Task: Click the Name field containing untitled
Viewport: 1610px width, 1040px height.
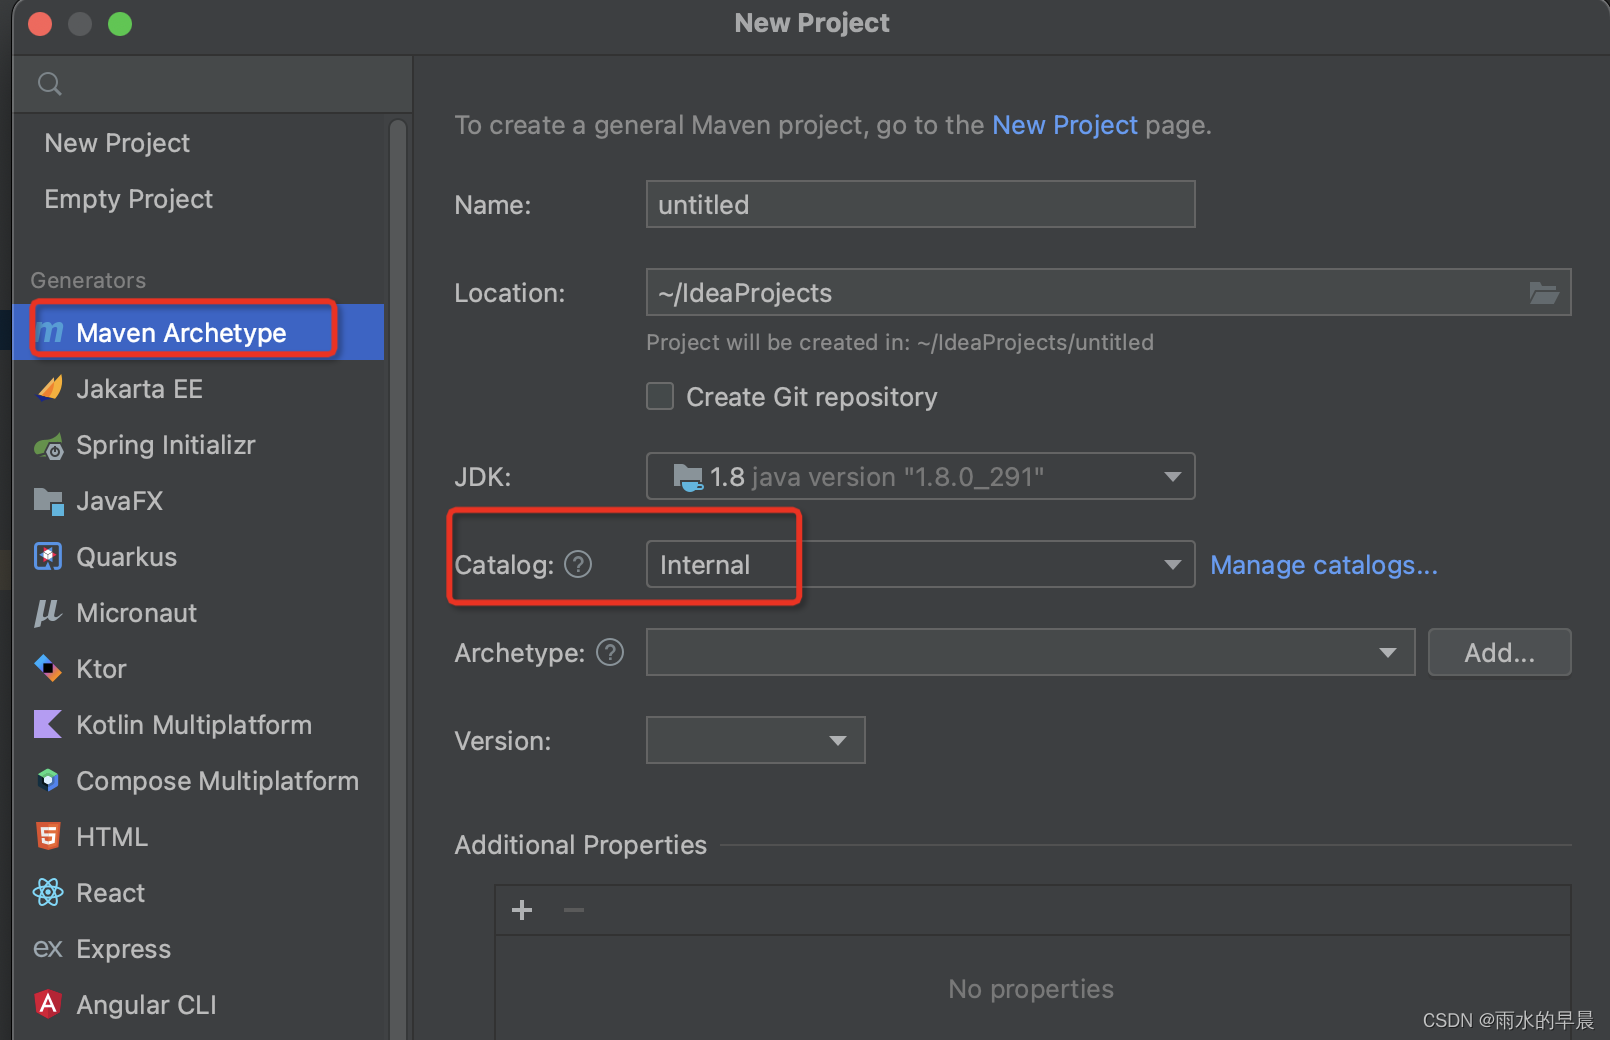Action: pos(920,204)
